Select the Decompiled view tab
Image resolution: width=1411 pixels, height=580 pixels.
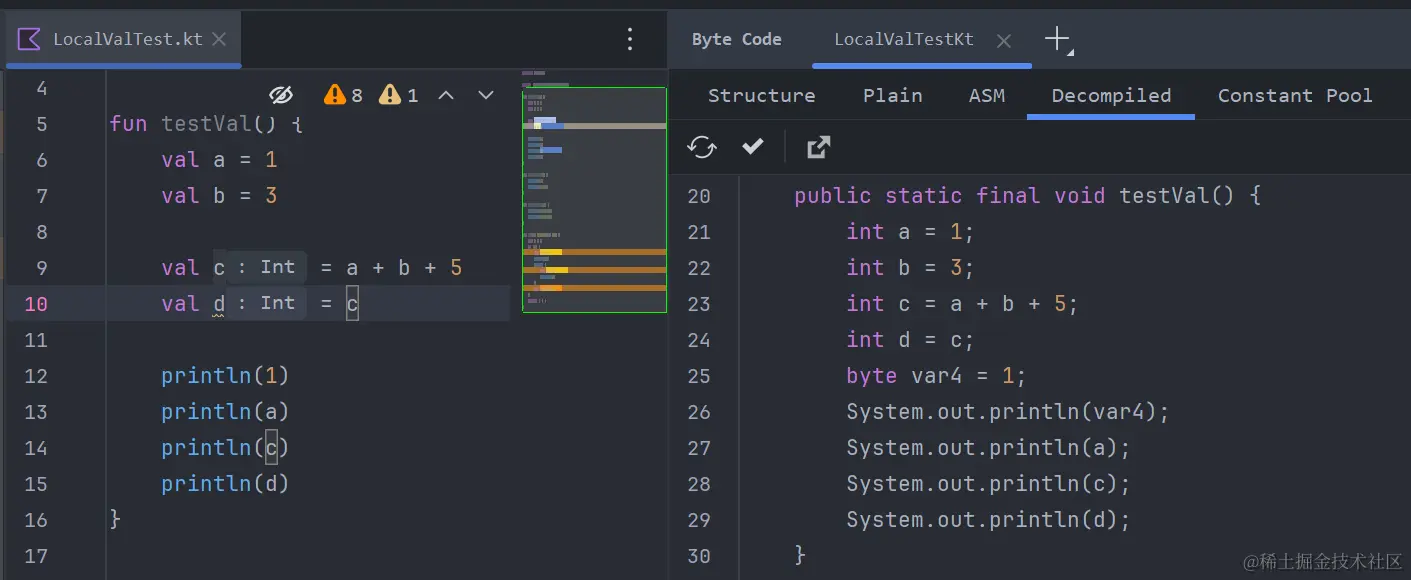1110,96
